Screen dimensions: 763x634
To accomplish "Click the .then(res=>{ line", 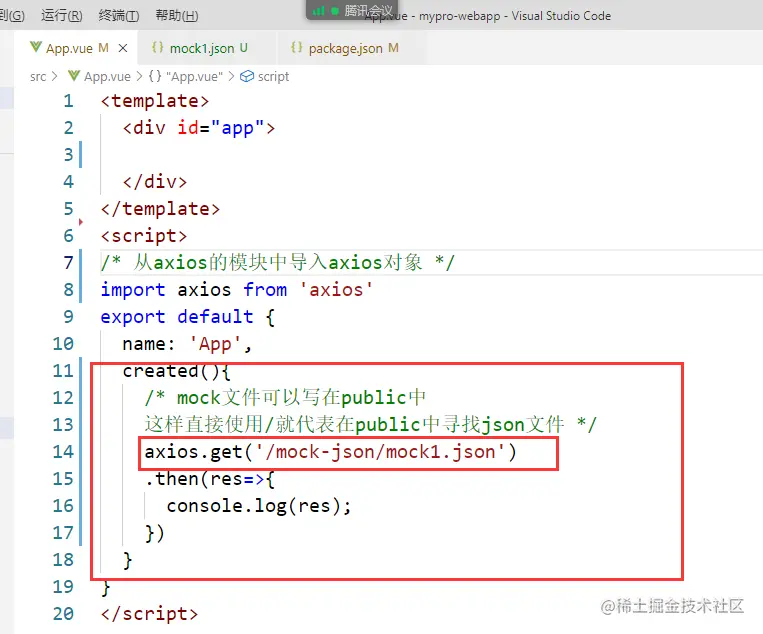I will click(x=210, y=479).
